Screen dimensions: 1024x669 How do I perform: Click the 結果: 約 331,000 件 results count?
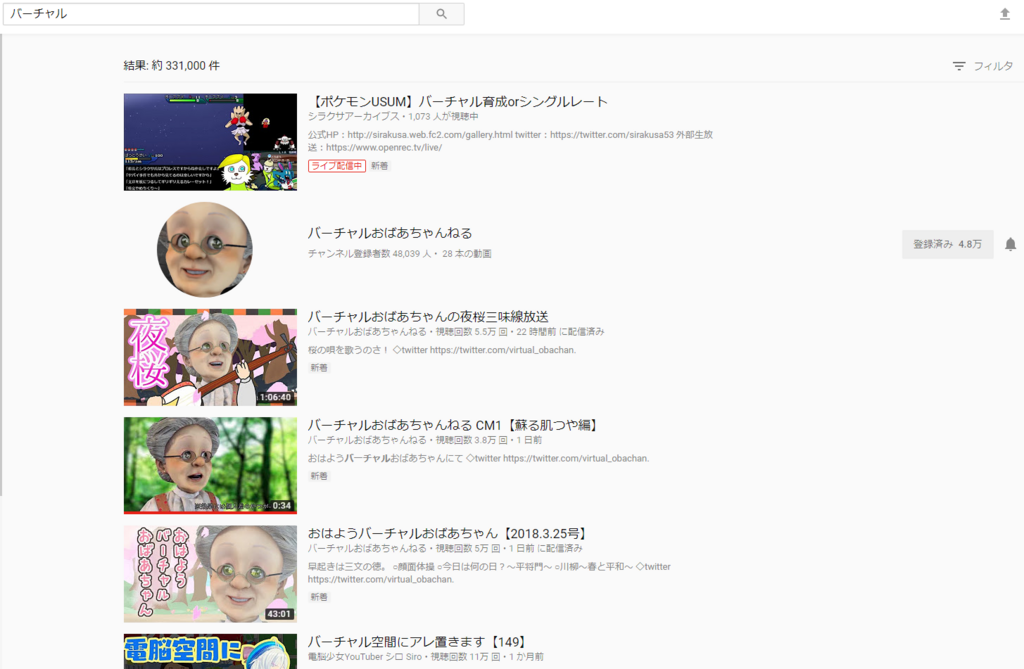[172, 66]
